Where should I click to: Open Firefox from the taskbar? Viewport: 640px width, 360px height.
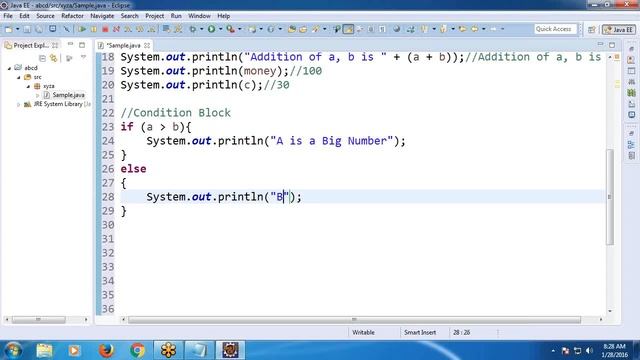tap(106, 350)
